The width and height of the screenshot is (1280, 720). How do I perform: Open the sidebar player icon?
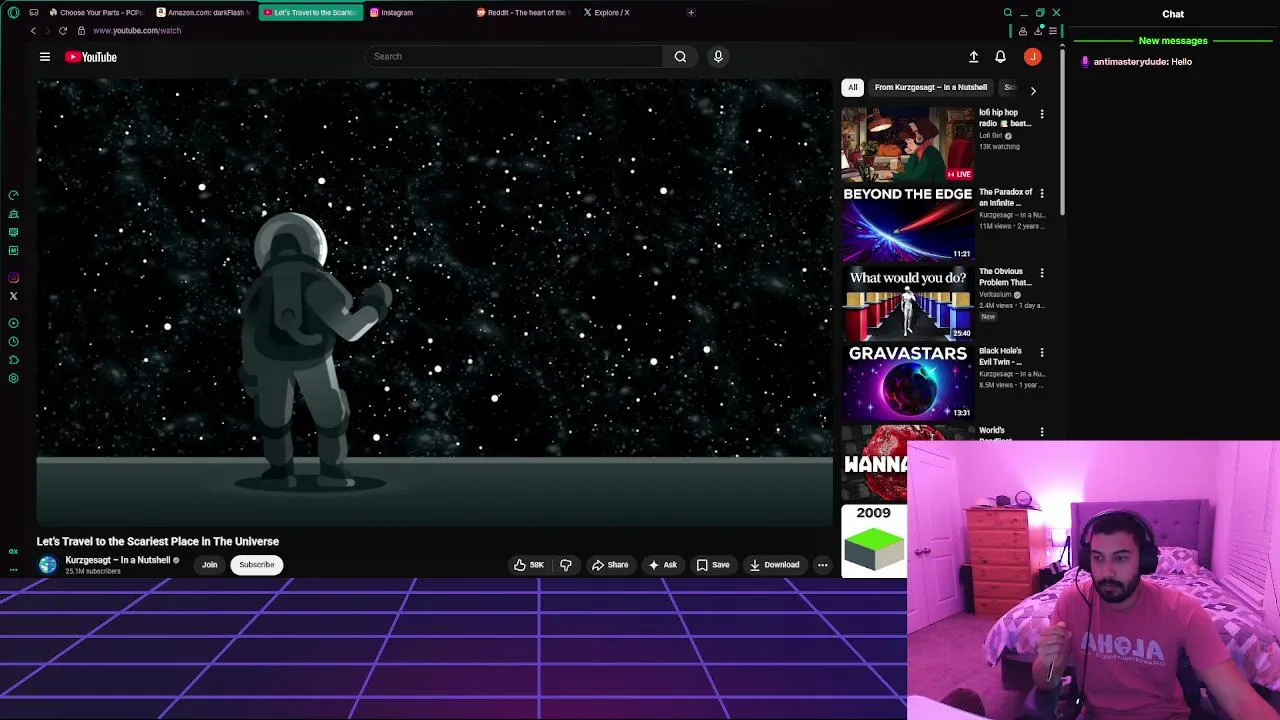point(13,323)
